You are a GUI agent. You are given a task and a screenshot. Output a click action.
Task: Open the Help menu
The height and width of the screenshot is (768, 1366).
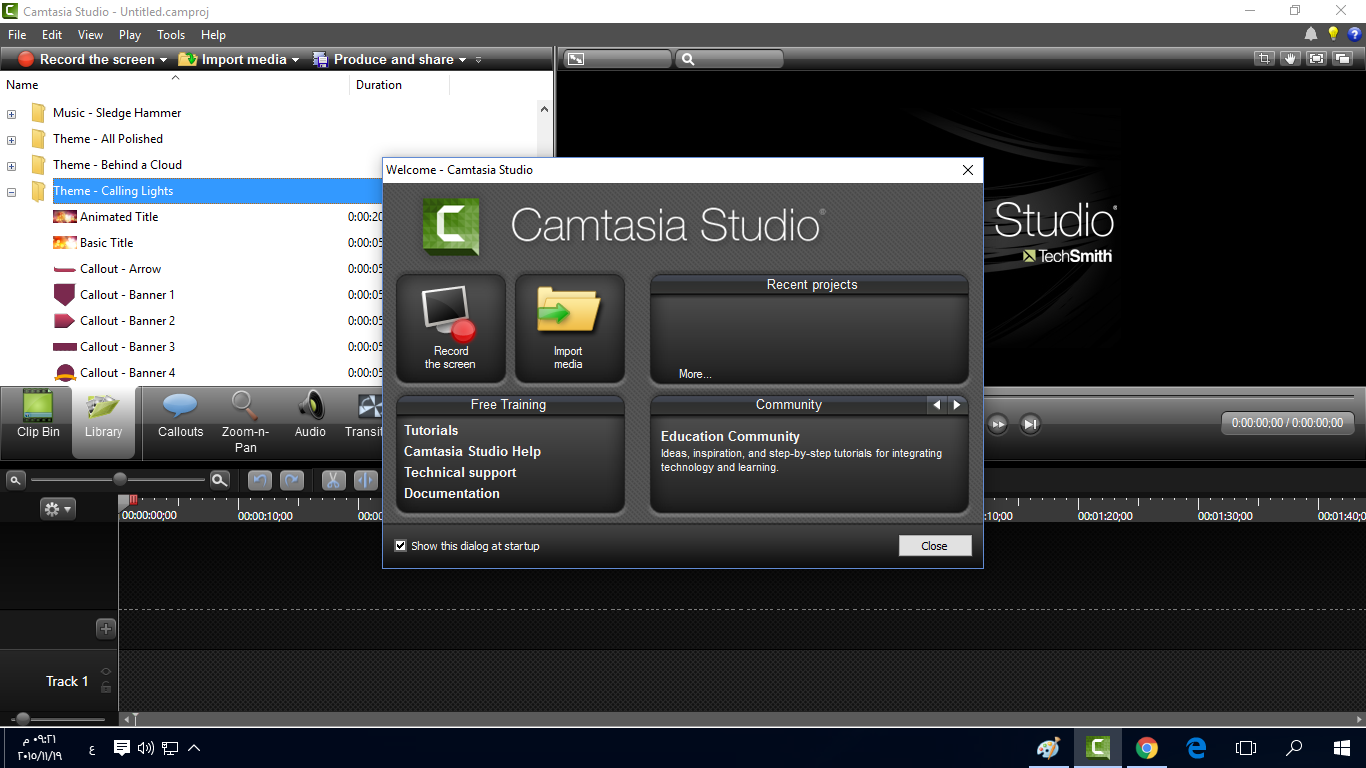pyautogui.click(x=213, y=35)
